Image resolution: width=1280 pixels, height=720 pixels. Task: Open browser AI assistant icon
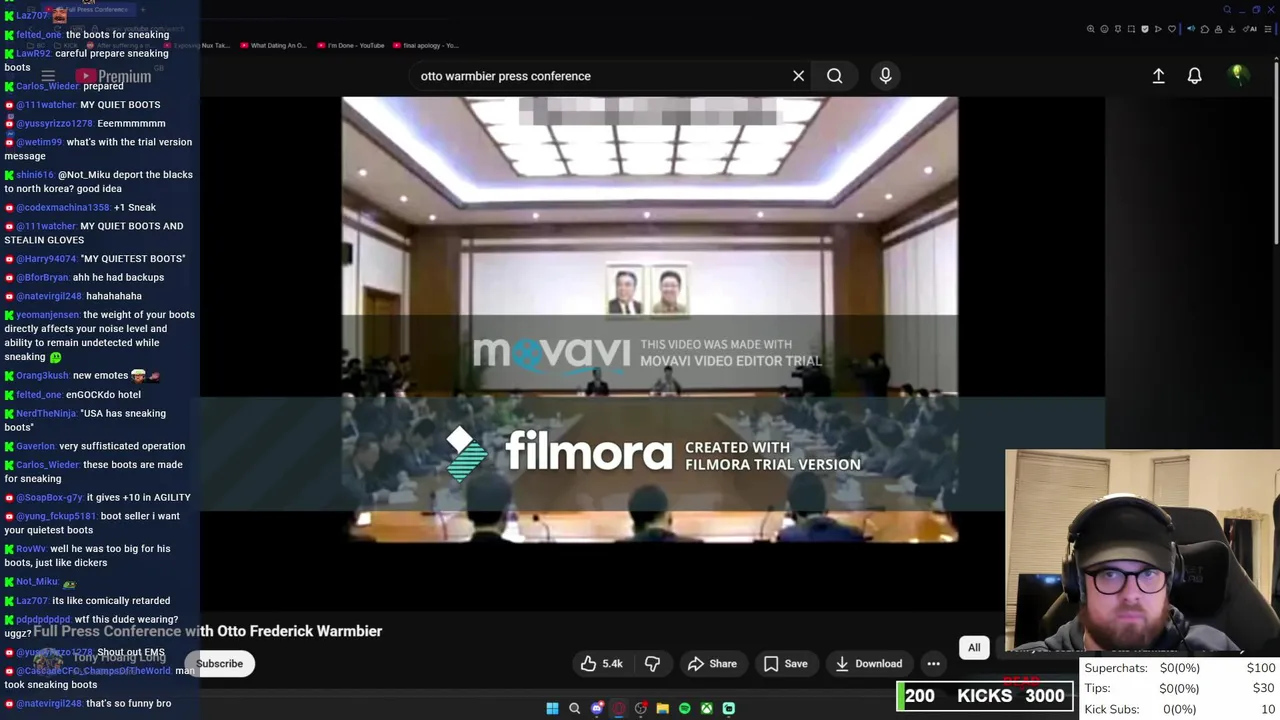pos(1249,29)
